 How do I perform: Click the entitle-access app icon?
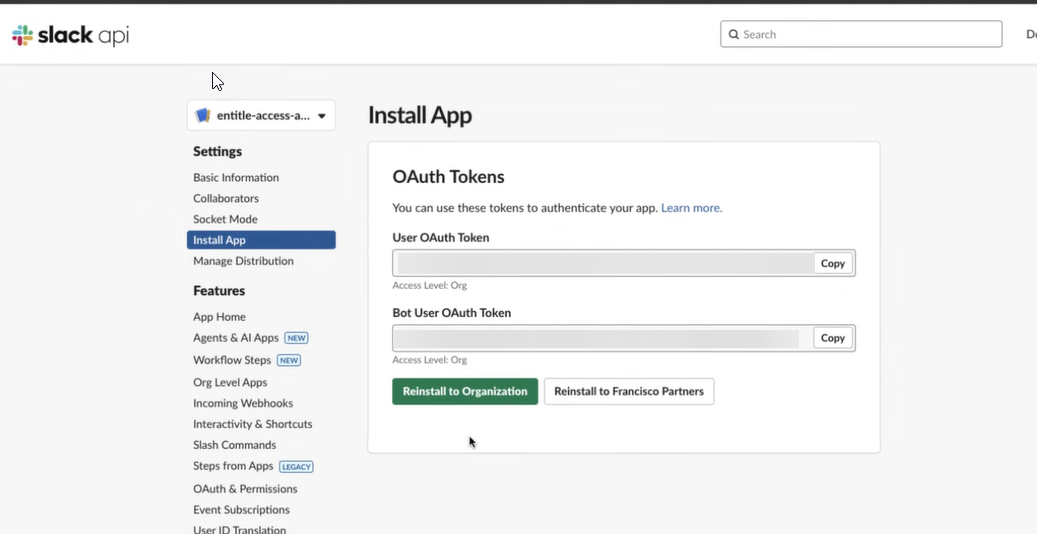pyautogui.click(x=203, y=116)
